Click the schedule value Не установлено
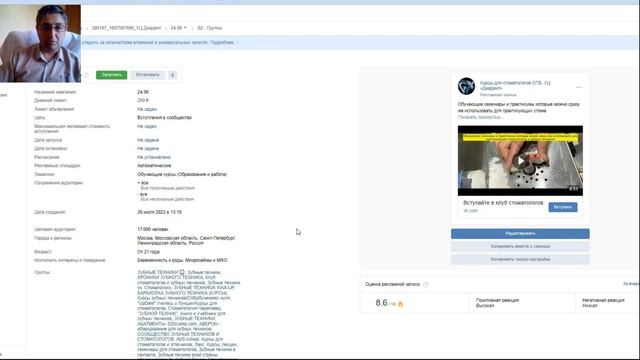640x360 pixels. tap(154, 157)
